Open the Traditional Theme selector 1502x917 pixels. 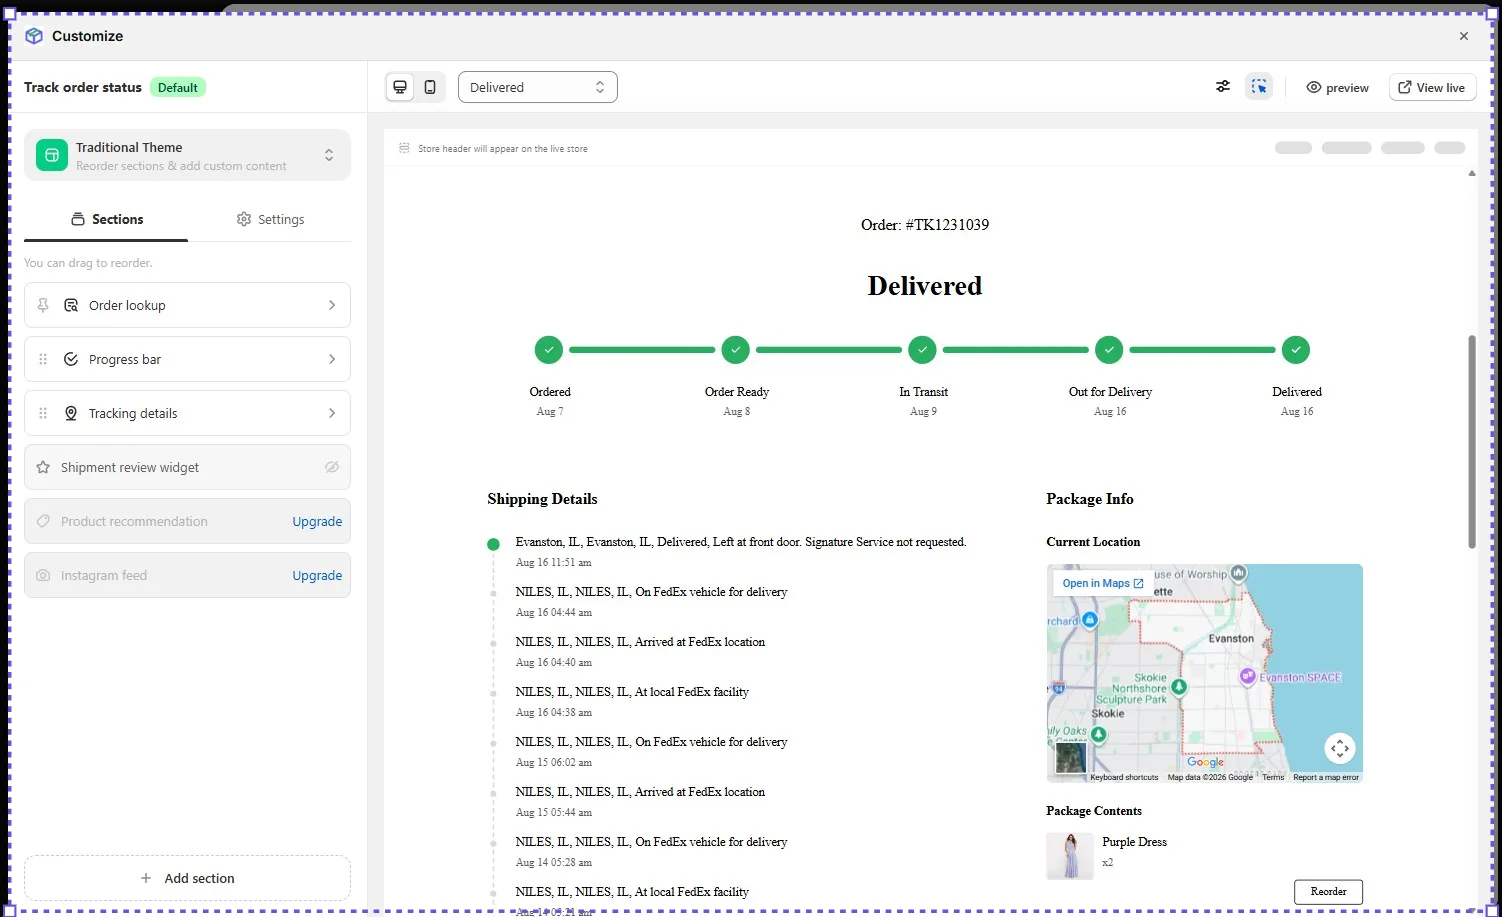tap(187, 155)
